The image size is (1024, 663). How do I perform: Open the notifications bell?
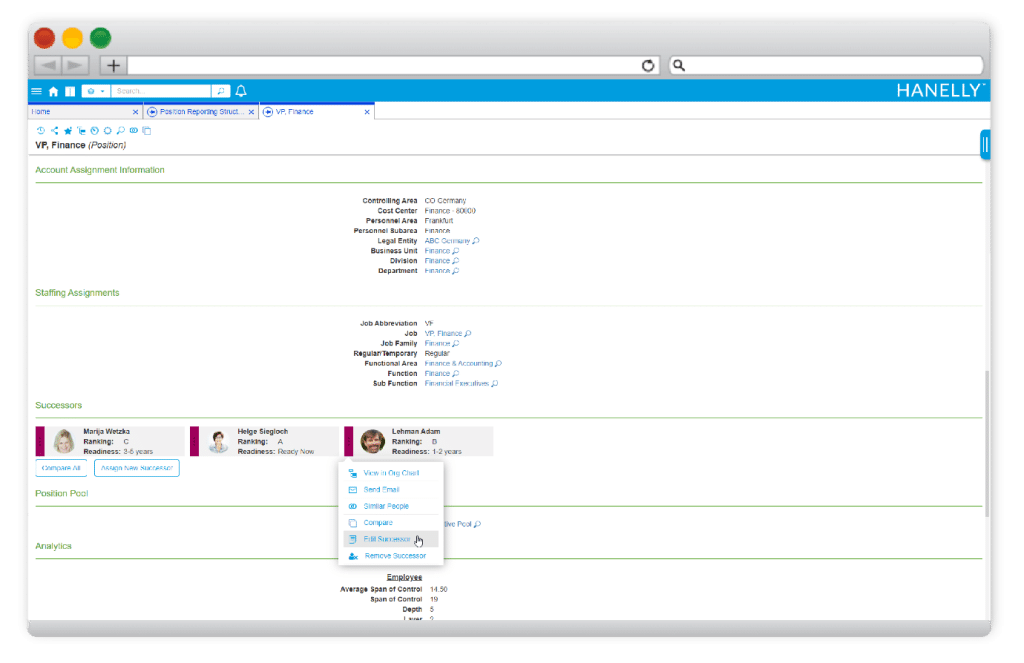pyautogui.click(x=241, y=91)
